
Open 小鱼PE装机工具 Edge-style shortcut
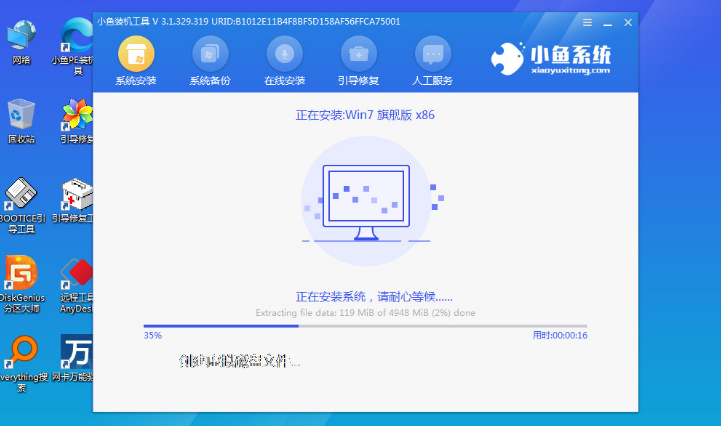pyautogui.click(x=75, y=40)
